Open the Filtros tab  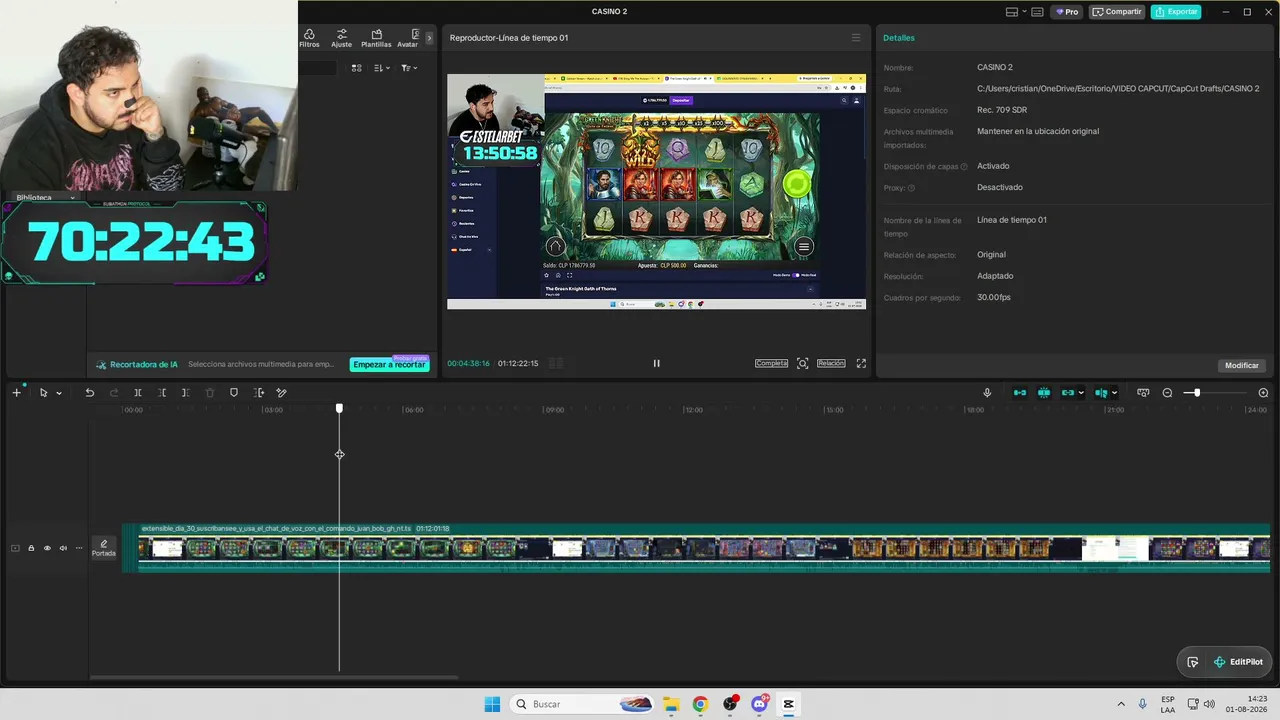[309, 38]
